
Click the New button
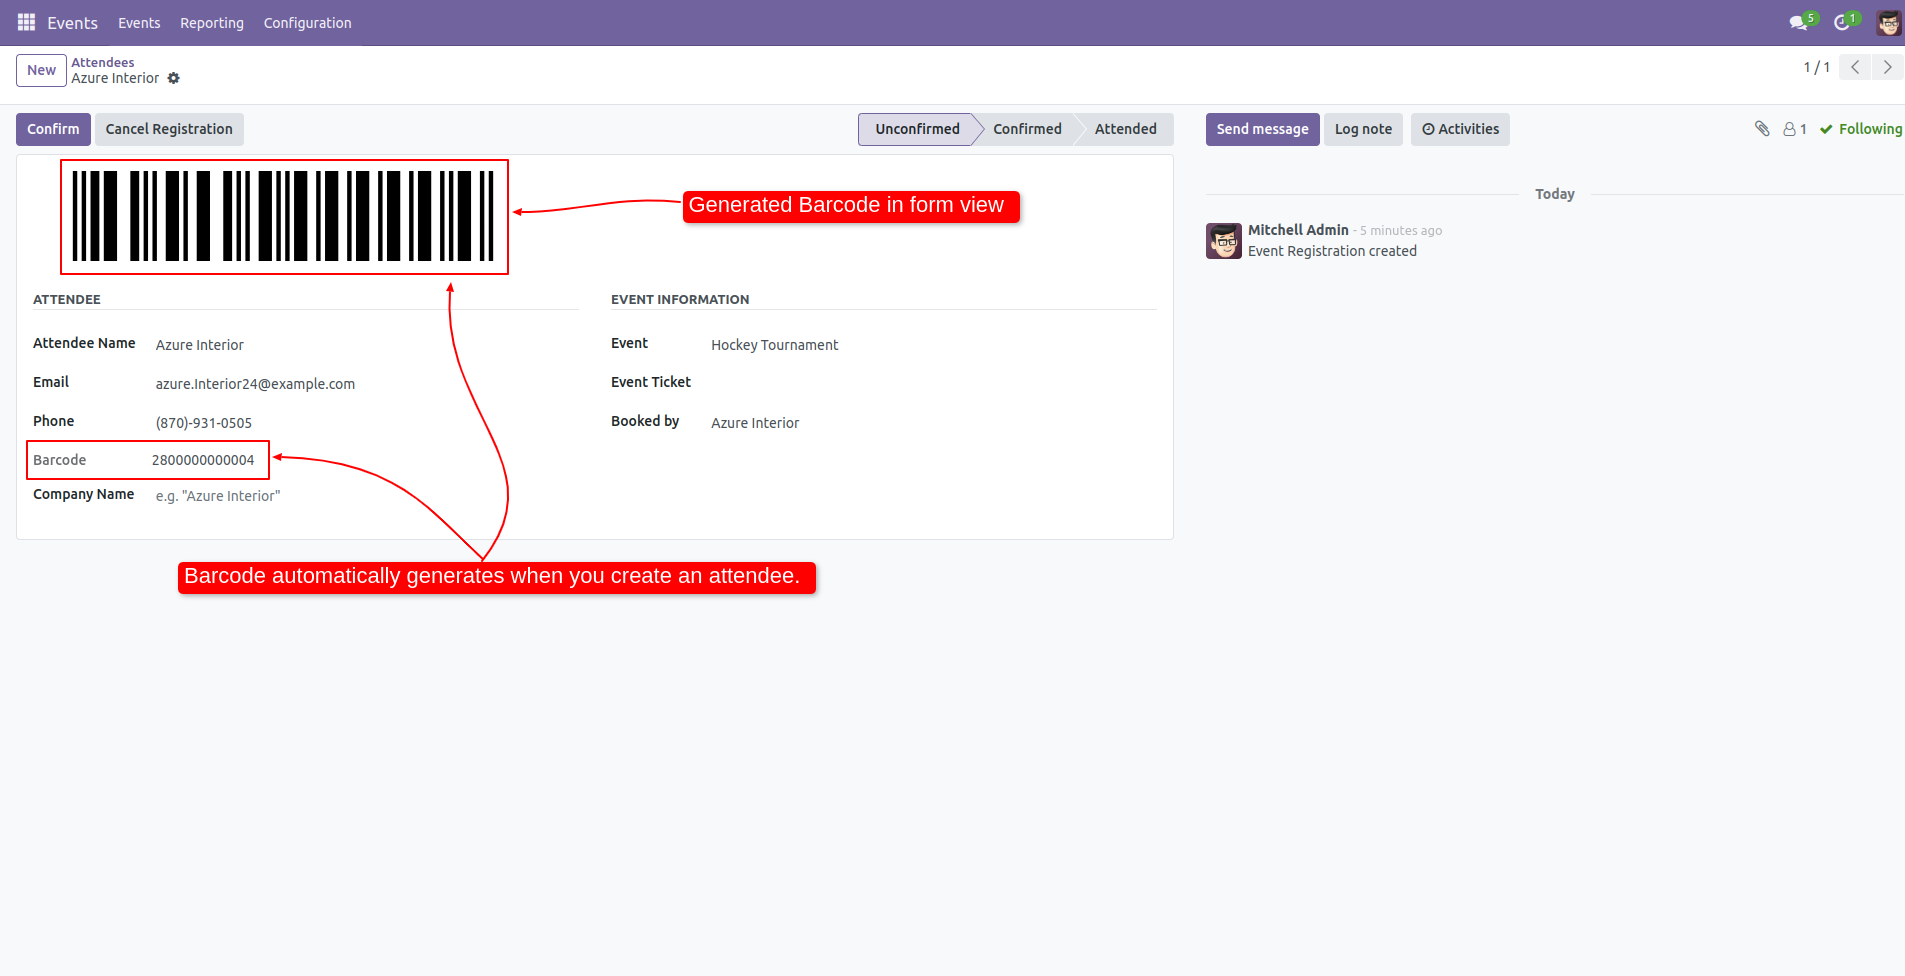point(41,70)
